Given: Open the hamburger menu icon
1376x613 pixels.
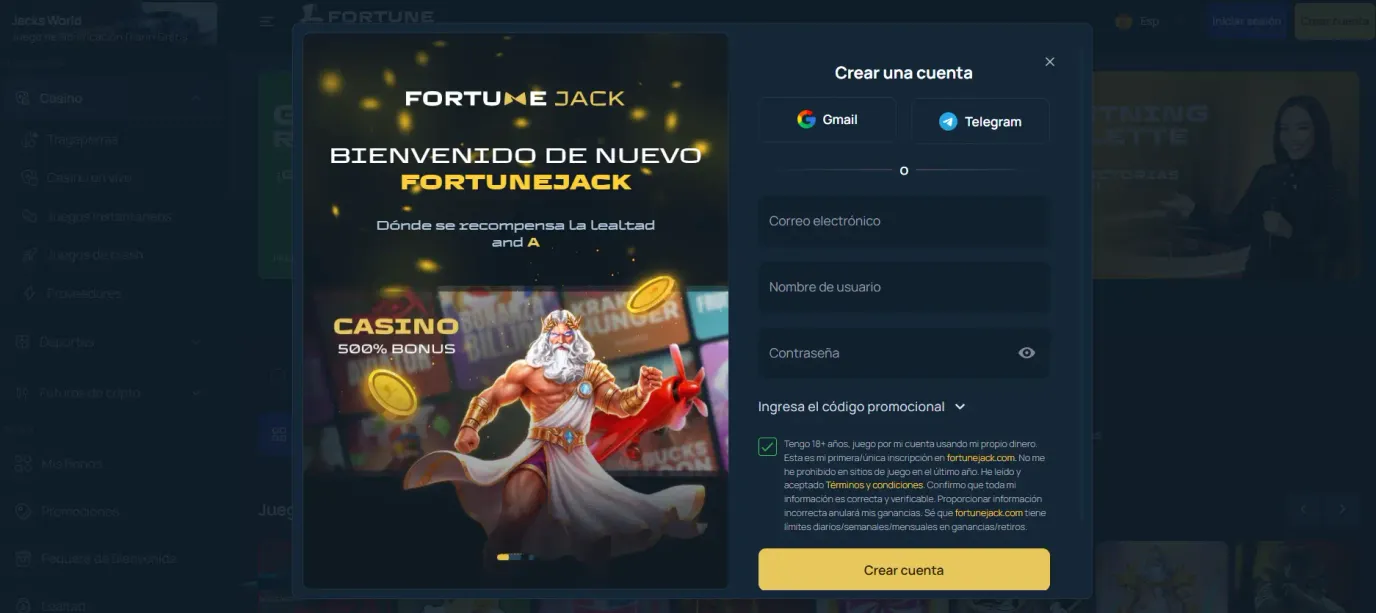Looking at the screenshot, I should tap(267, 21).
